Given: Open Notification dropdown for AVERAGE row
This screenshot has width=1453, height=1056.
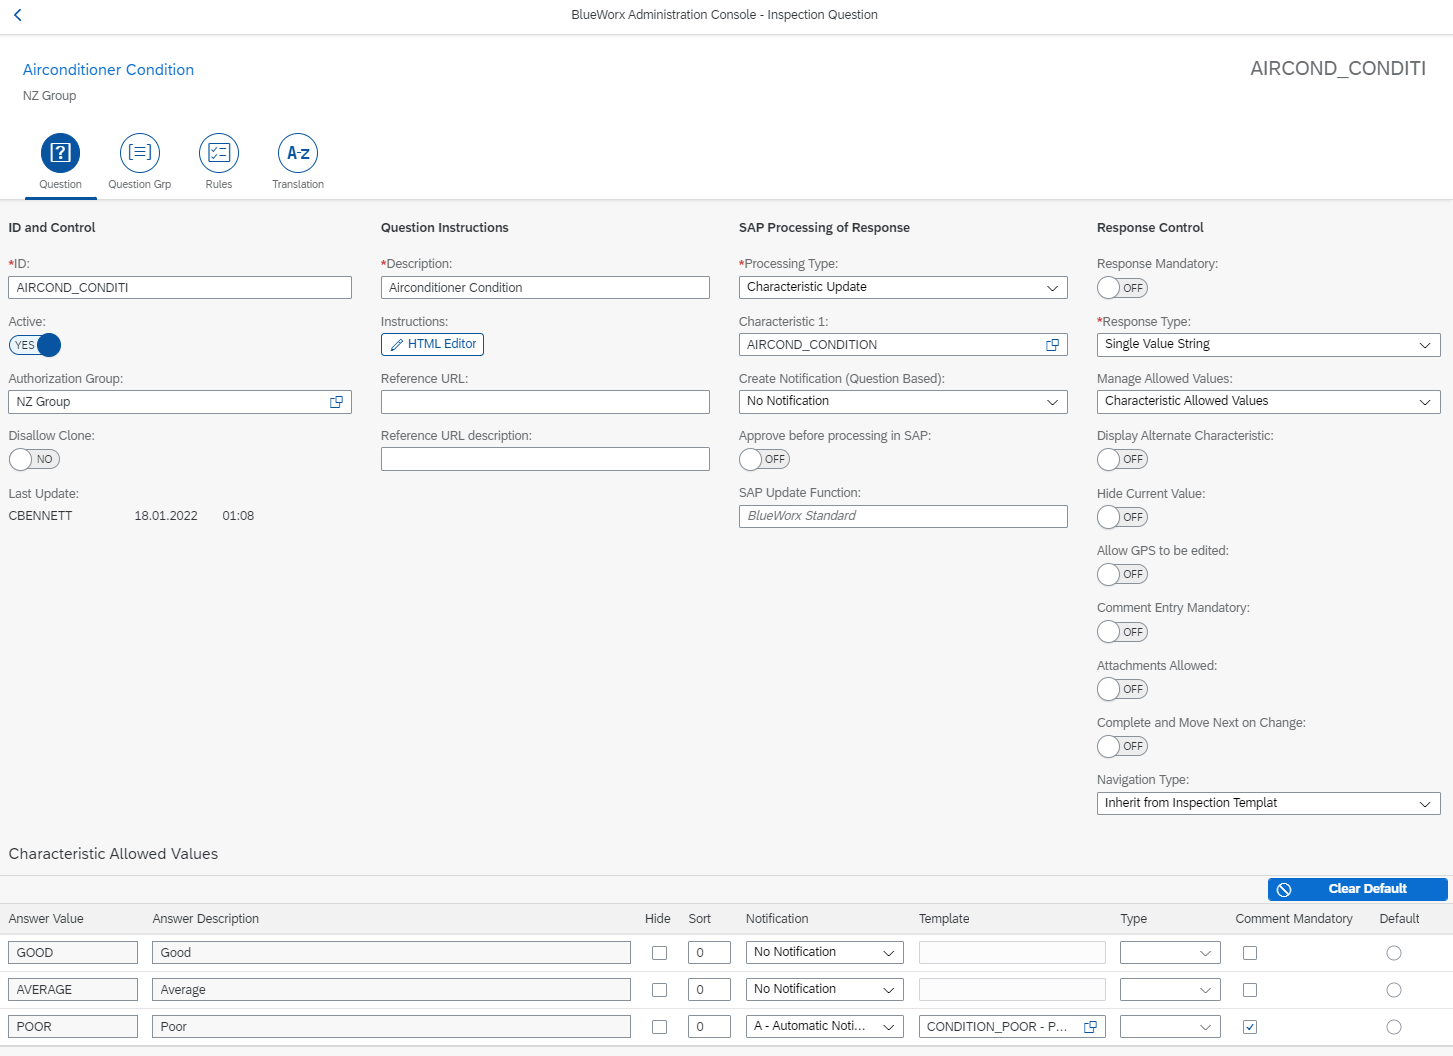Looking at the screenshot, I should pos(825,989).
